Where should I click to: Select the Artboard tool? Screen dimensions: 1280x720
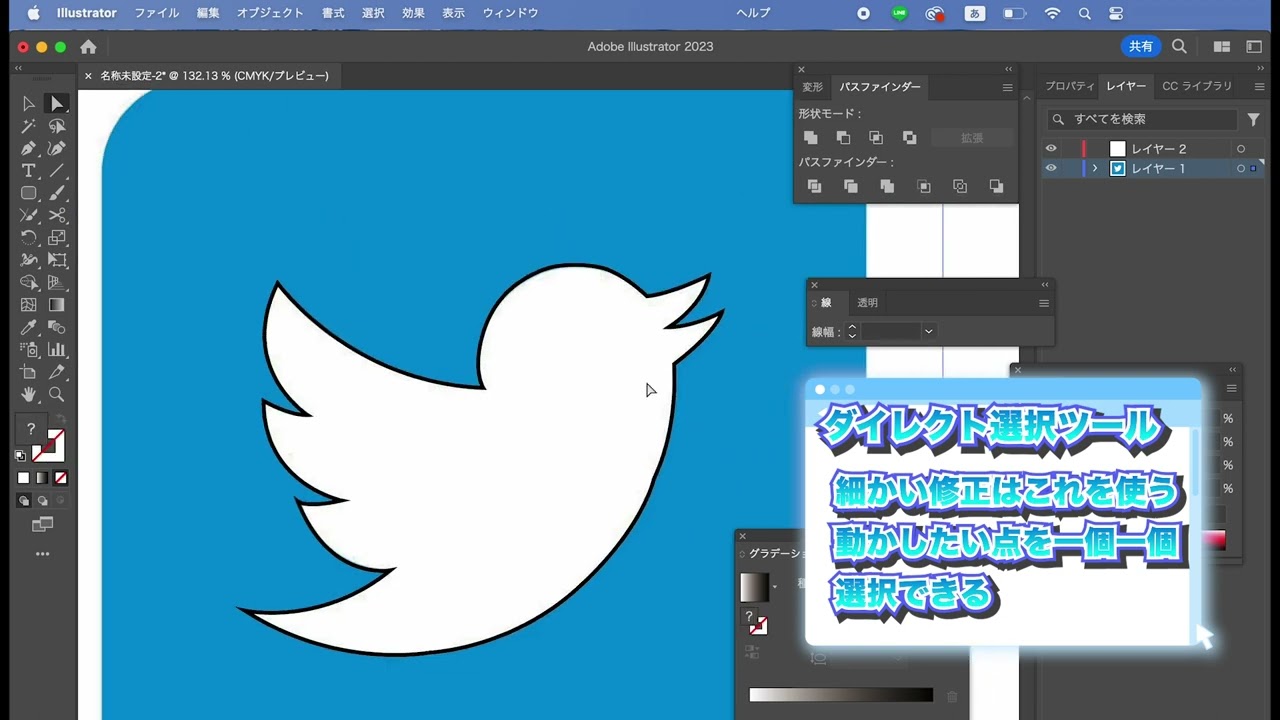(29, 372)
